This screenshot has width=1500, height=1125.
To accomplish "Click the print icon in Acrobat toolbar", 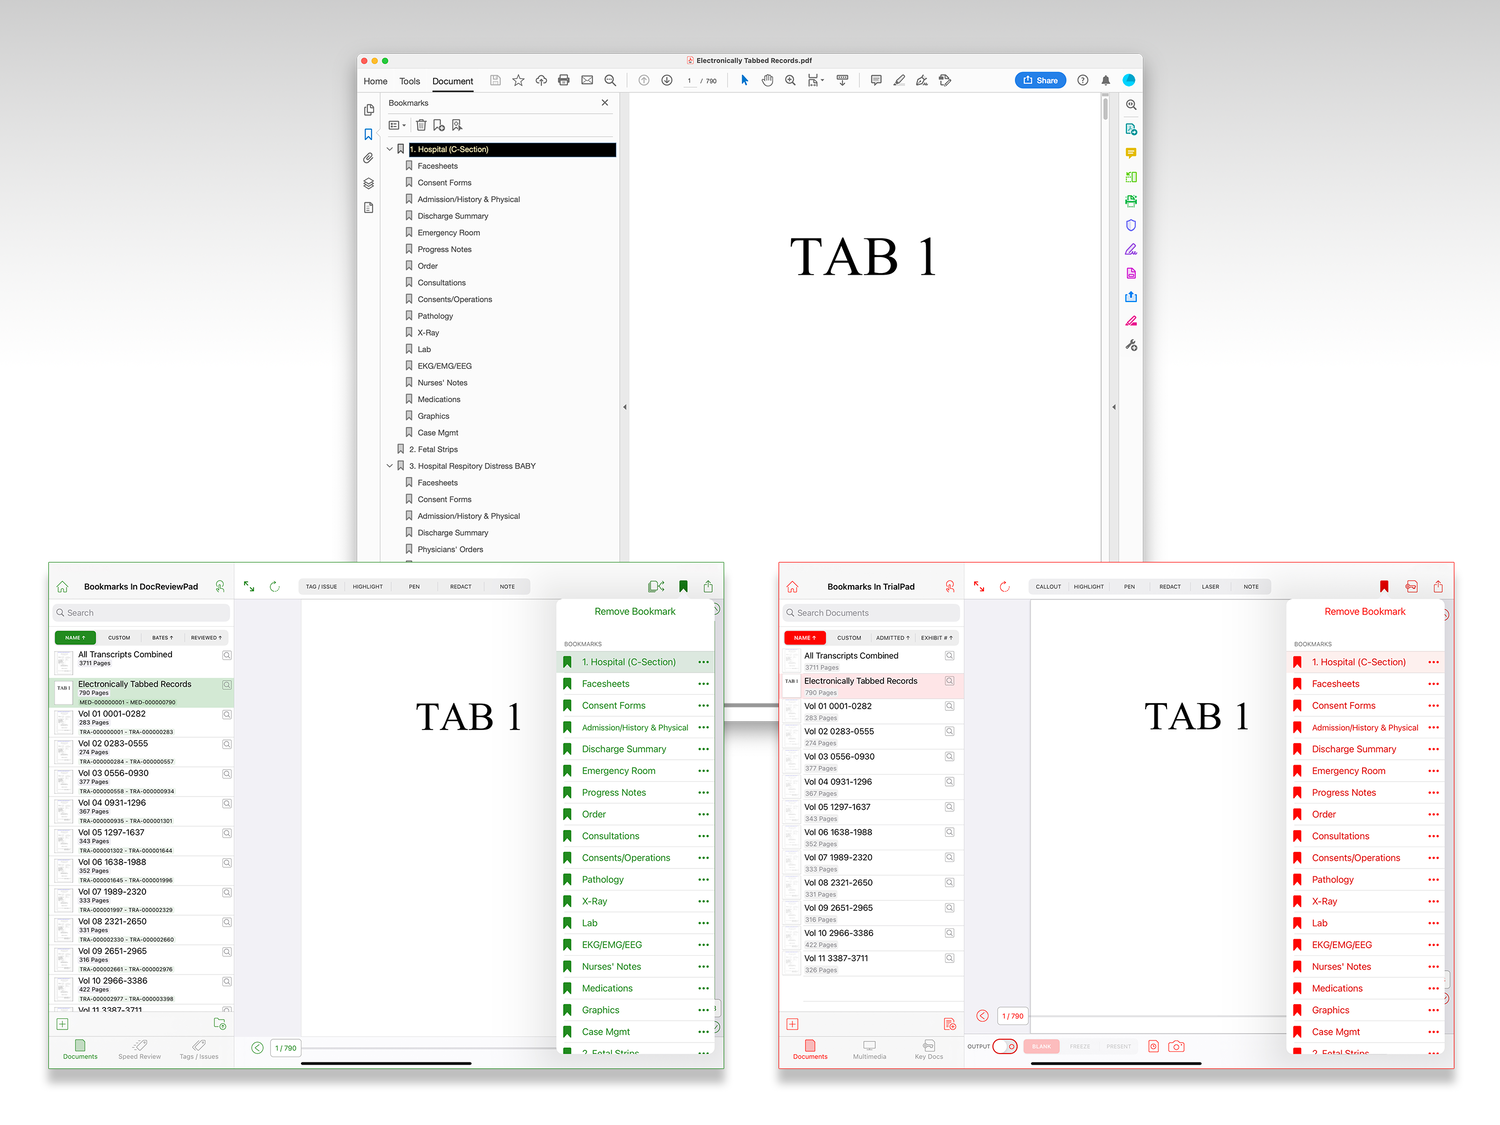I will point(564,80).
